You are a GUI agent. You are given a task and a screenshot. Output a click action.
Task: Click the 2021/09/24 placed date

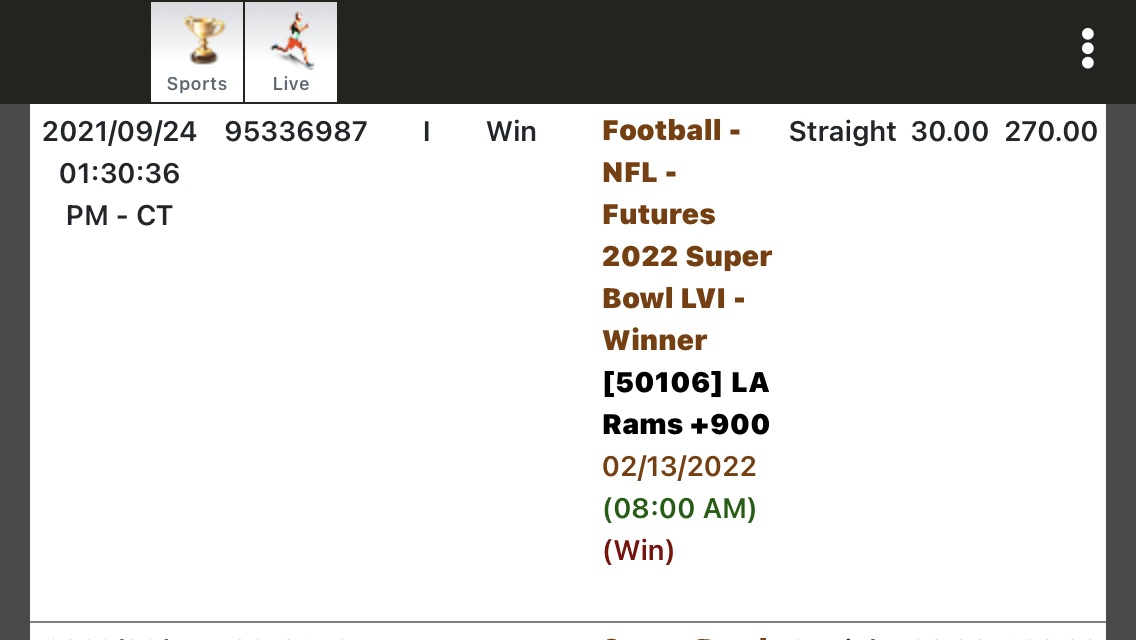[119, 132]
